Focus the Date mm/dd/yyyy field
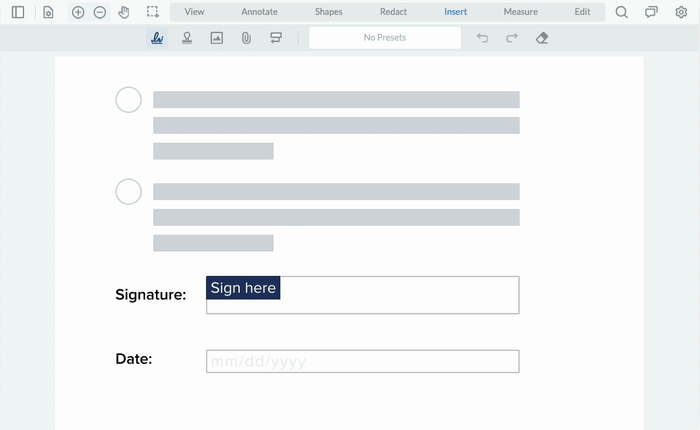This screenshot has height=430, width=700. (362, 361)
